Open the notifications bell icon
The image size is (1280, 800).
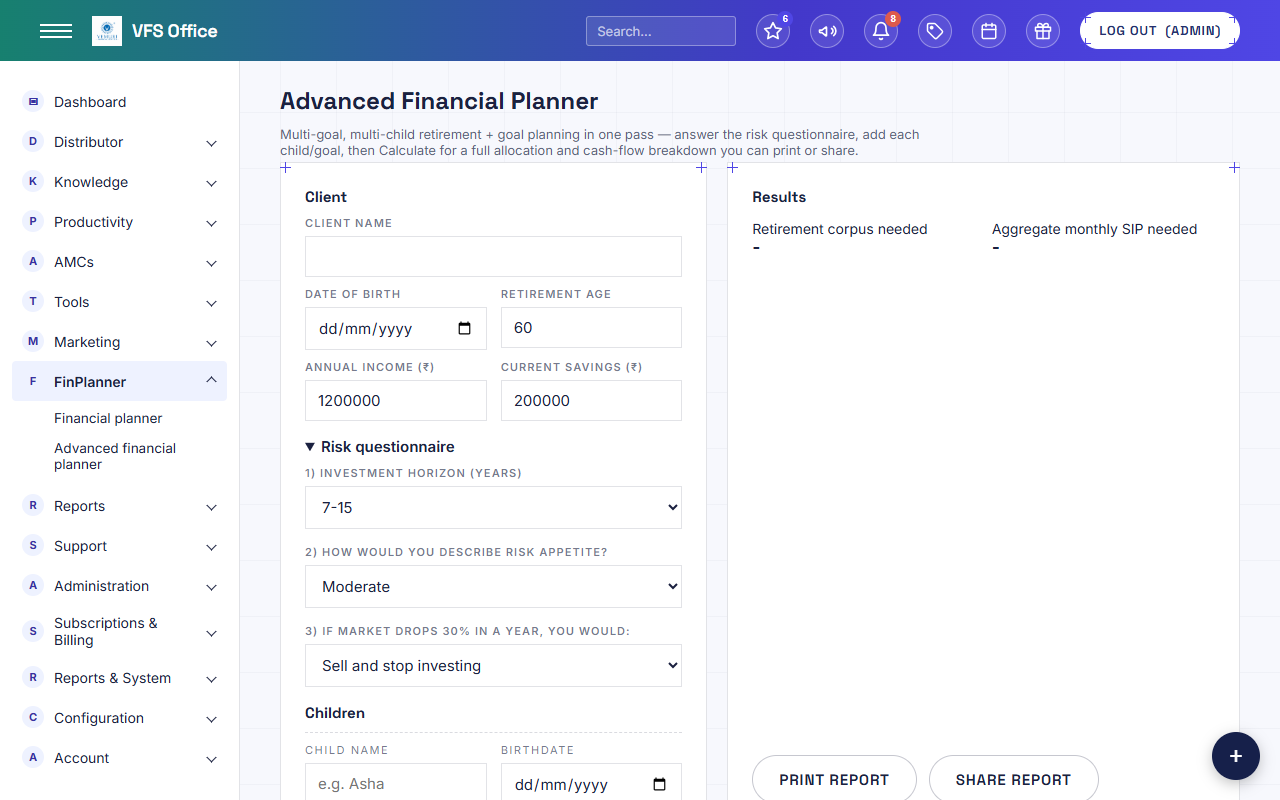click(x=881, y=31)
